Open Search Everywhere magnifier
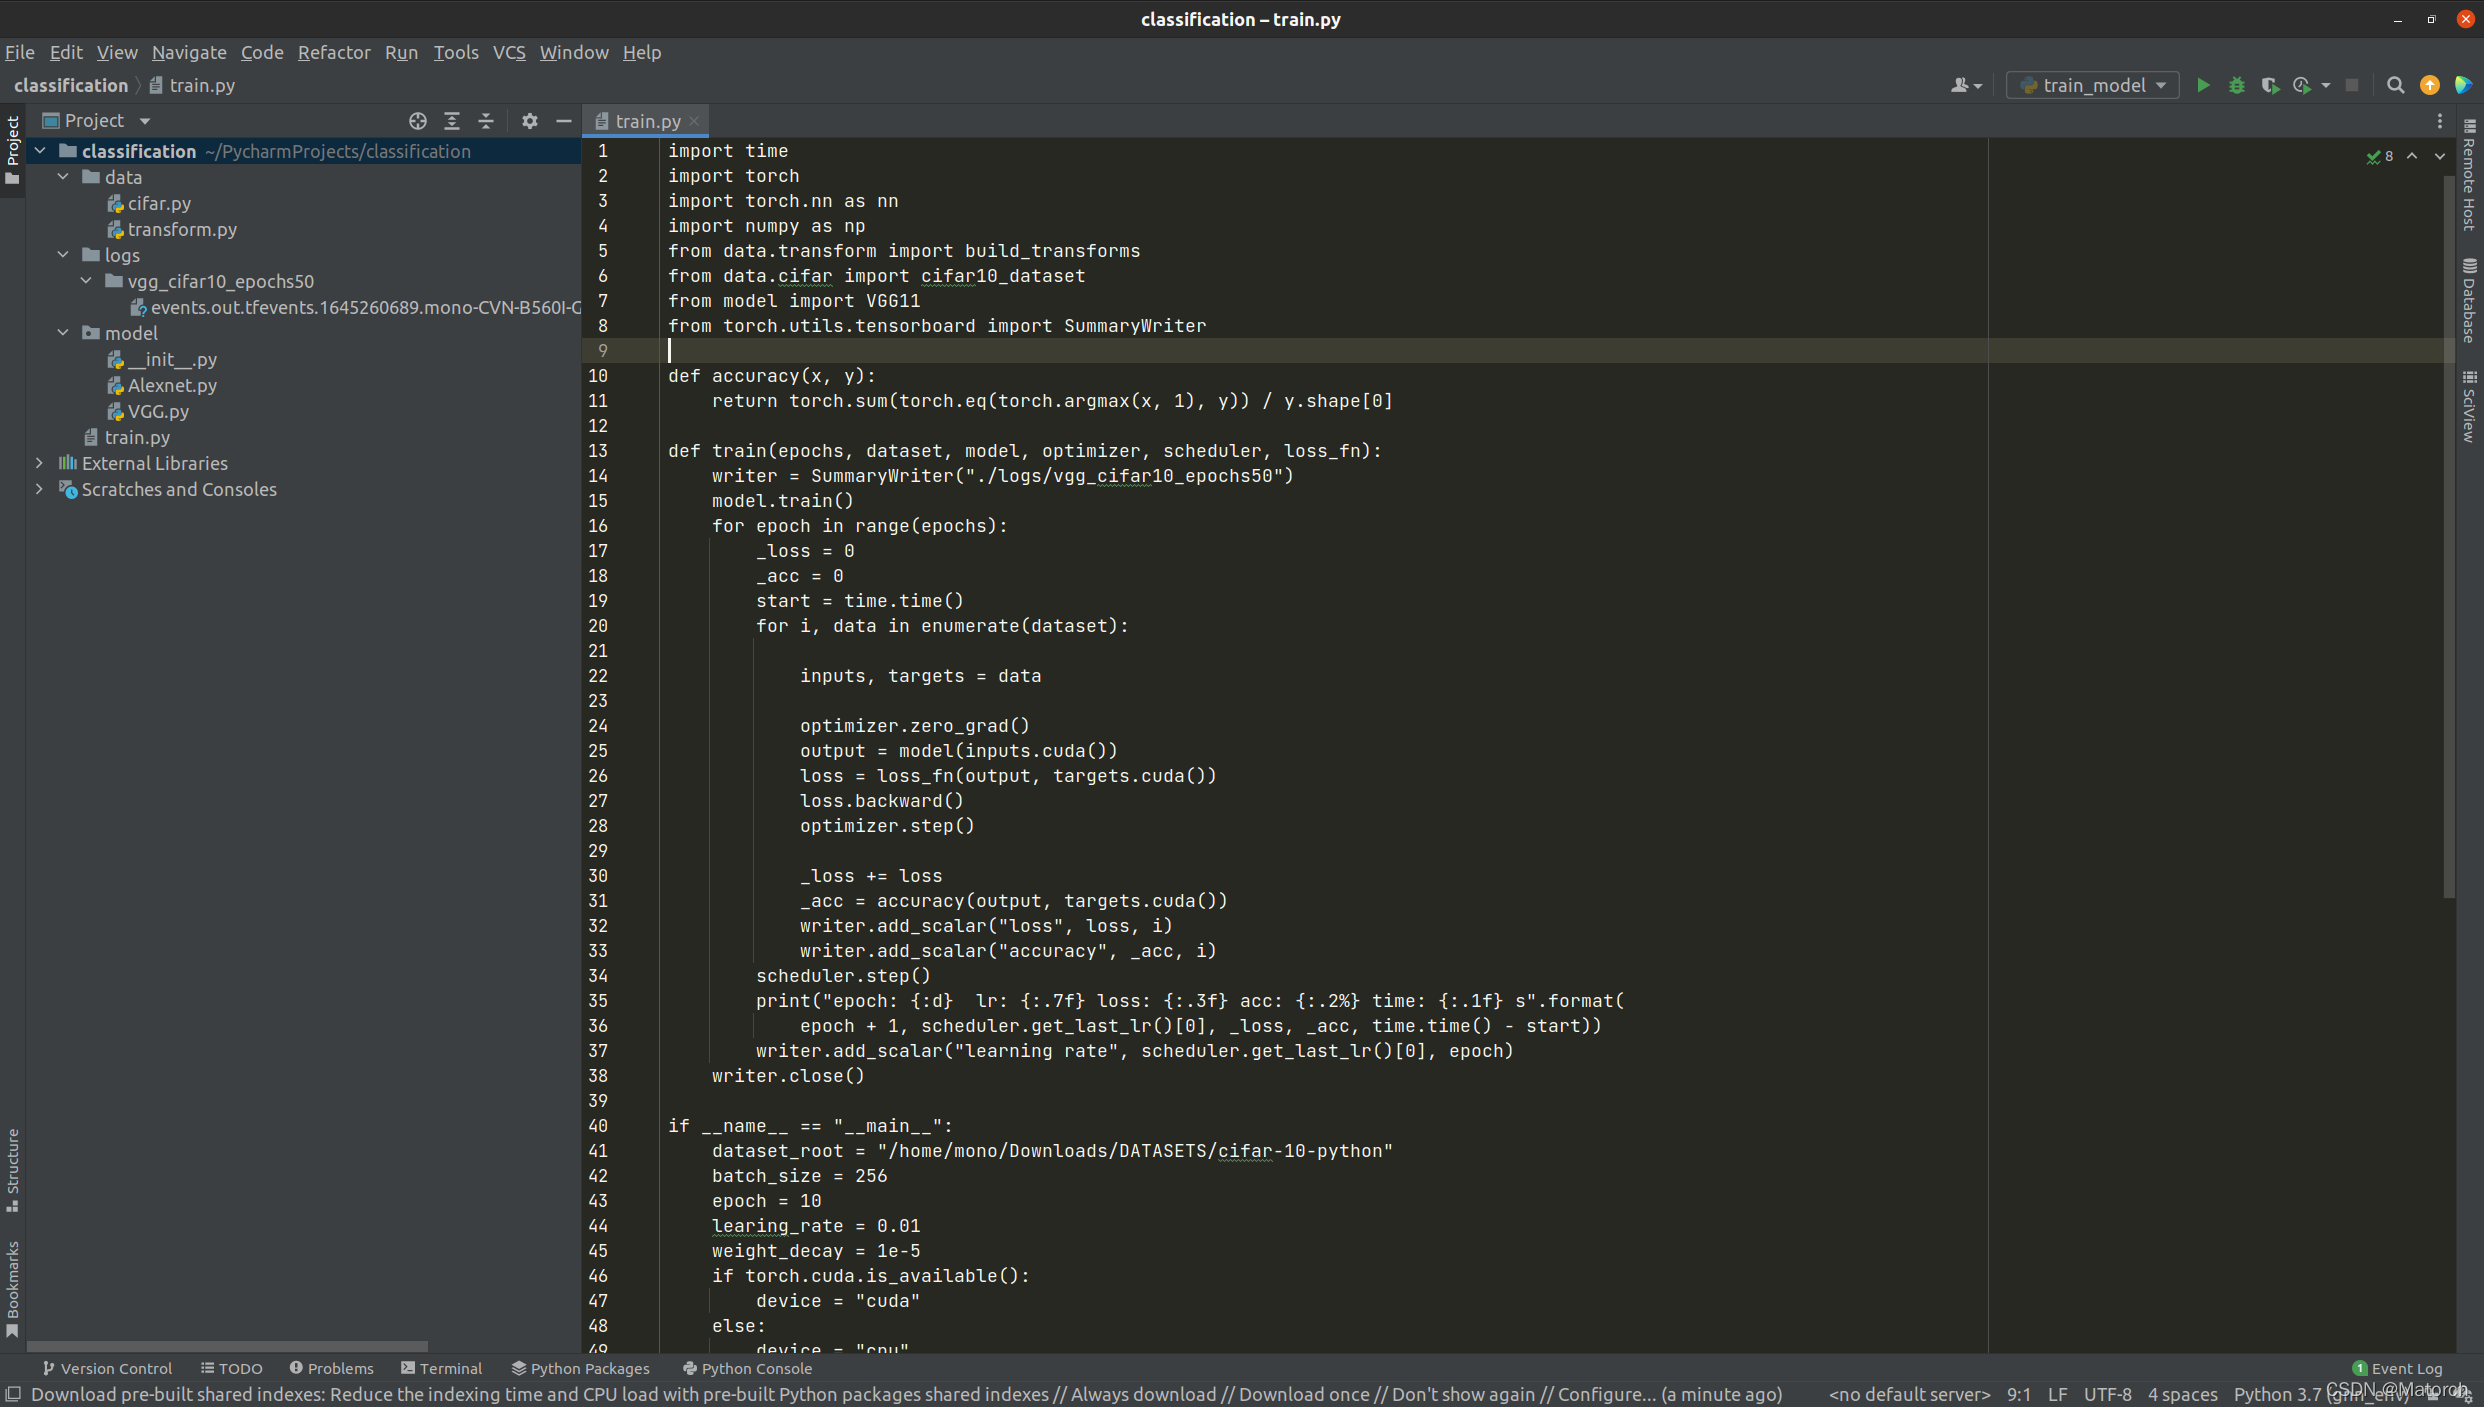 coord(2395,86)
